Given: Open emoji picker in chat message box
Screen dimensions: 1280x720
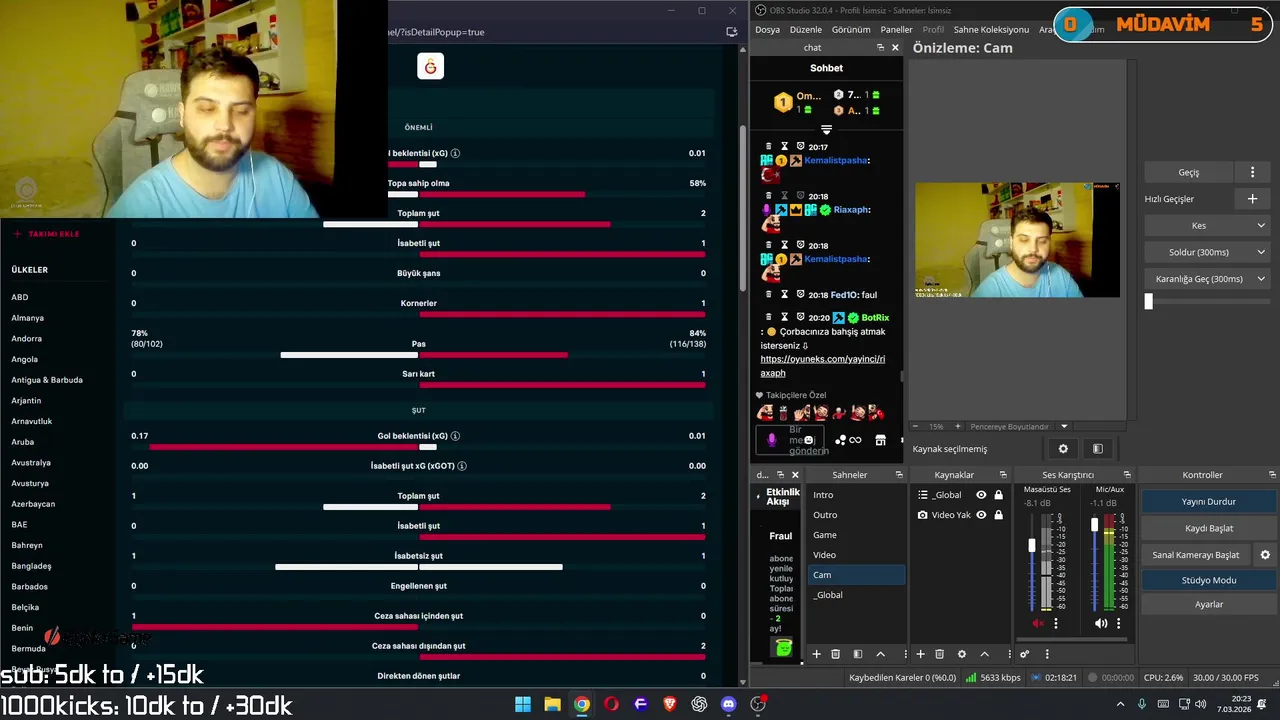Looking at the screenshot, I should click(x=809, y=440).
